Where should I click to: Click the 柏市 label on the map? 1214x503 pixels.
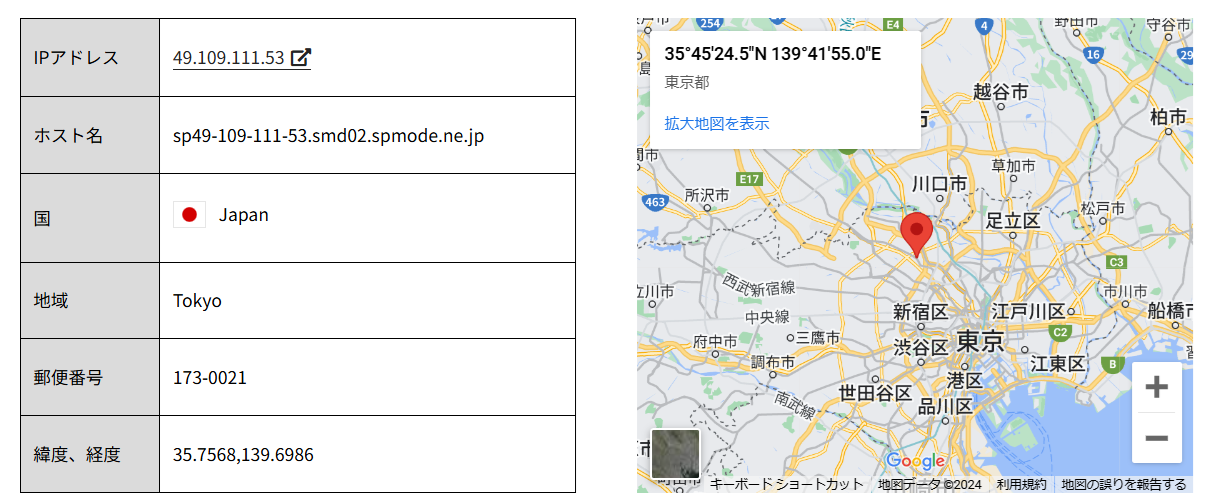[x=1166, y=118]
